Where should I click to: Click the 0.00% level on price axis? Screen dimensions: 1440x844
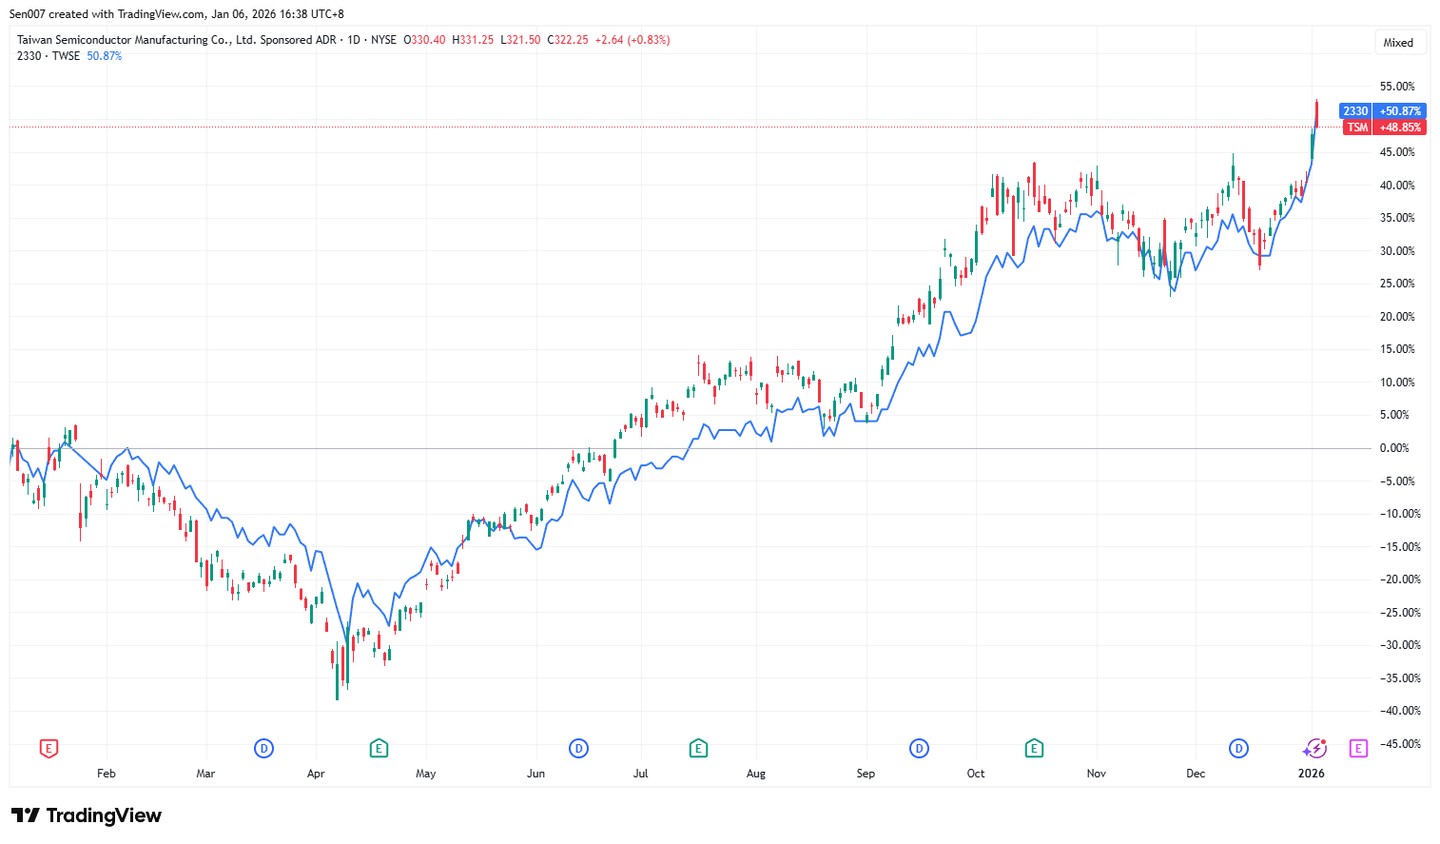pyautogui.click(x=1394, y=448)
